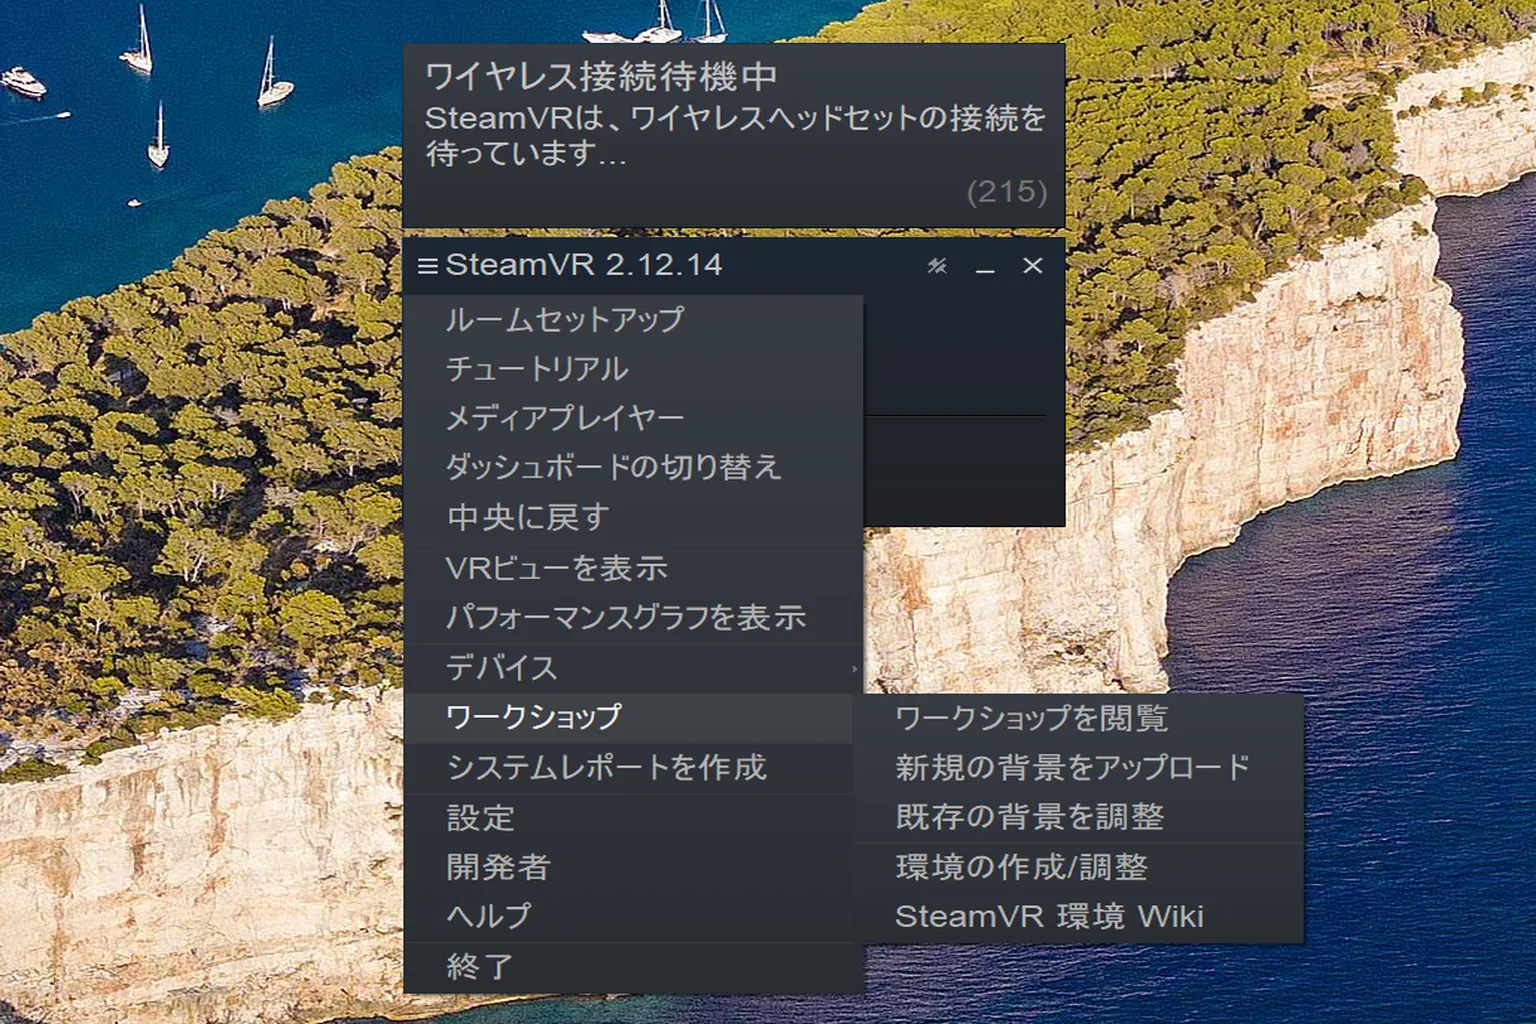
Task: Open the ヘルプ menu entry
Action: pyautogui.click(x=634, y=916)
